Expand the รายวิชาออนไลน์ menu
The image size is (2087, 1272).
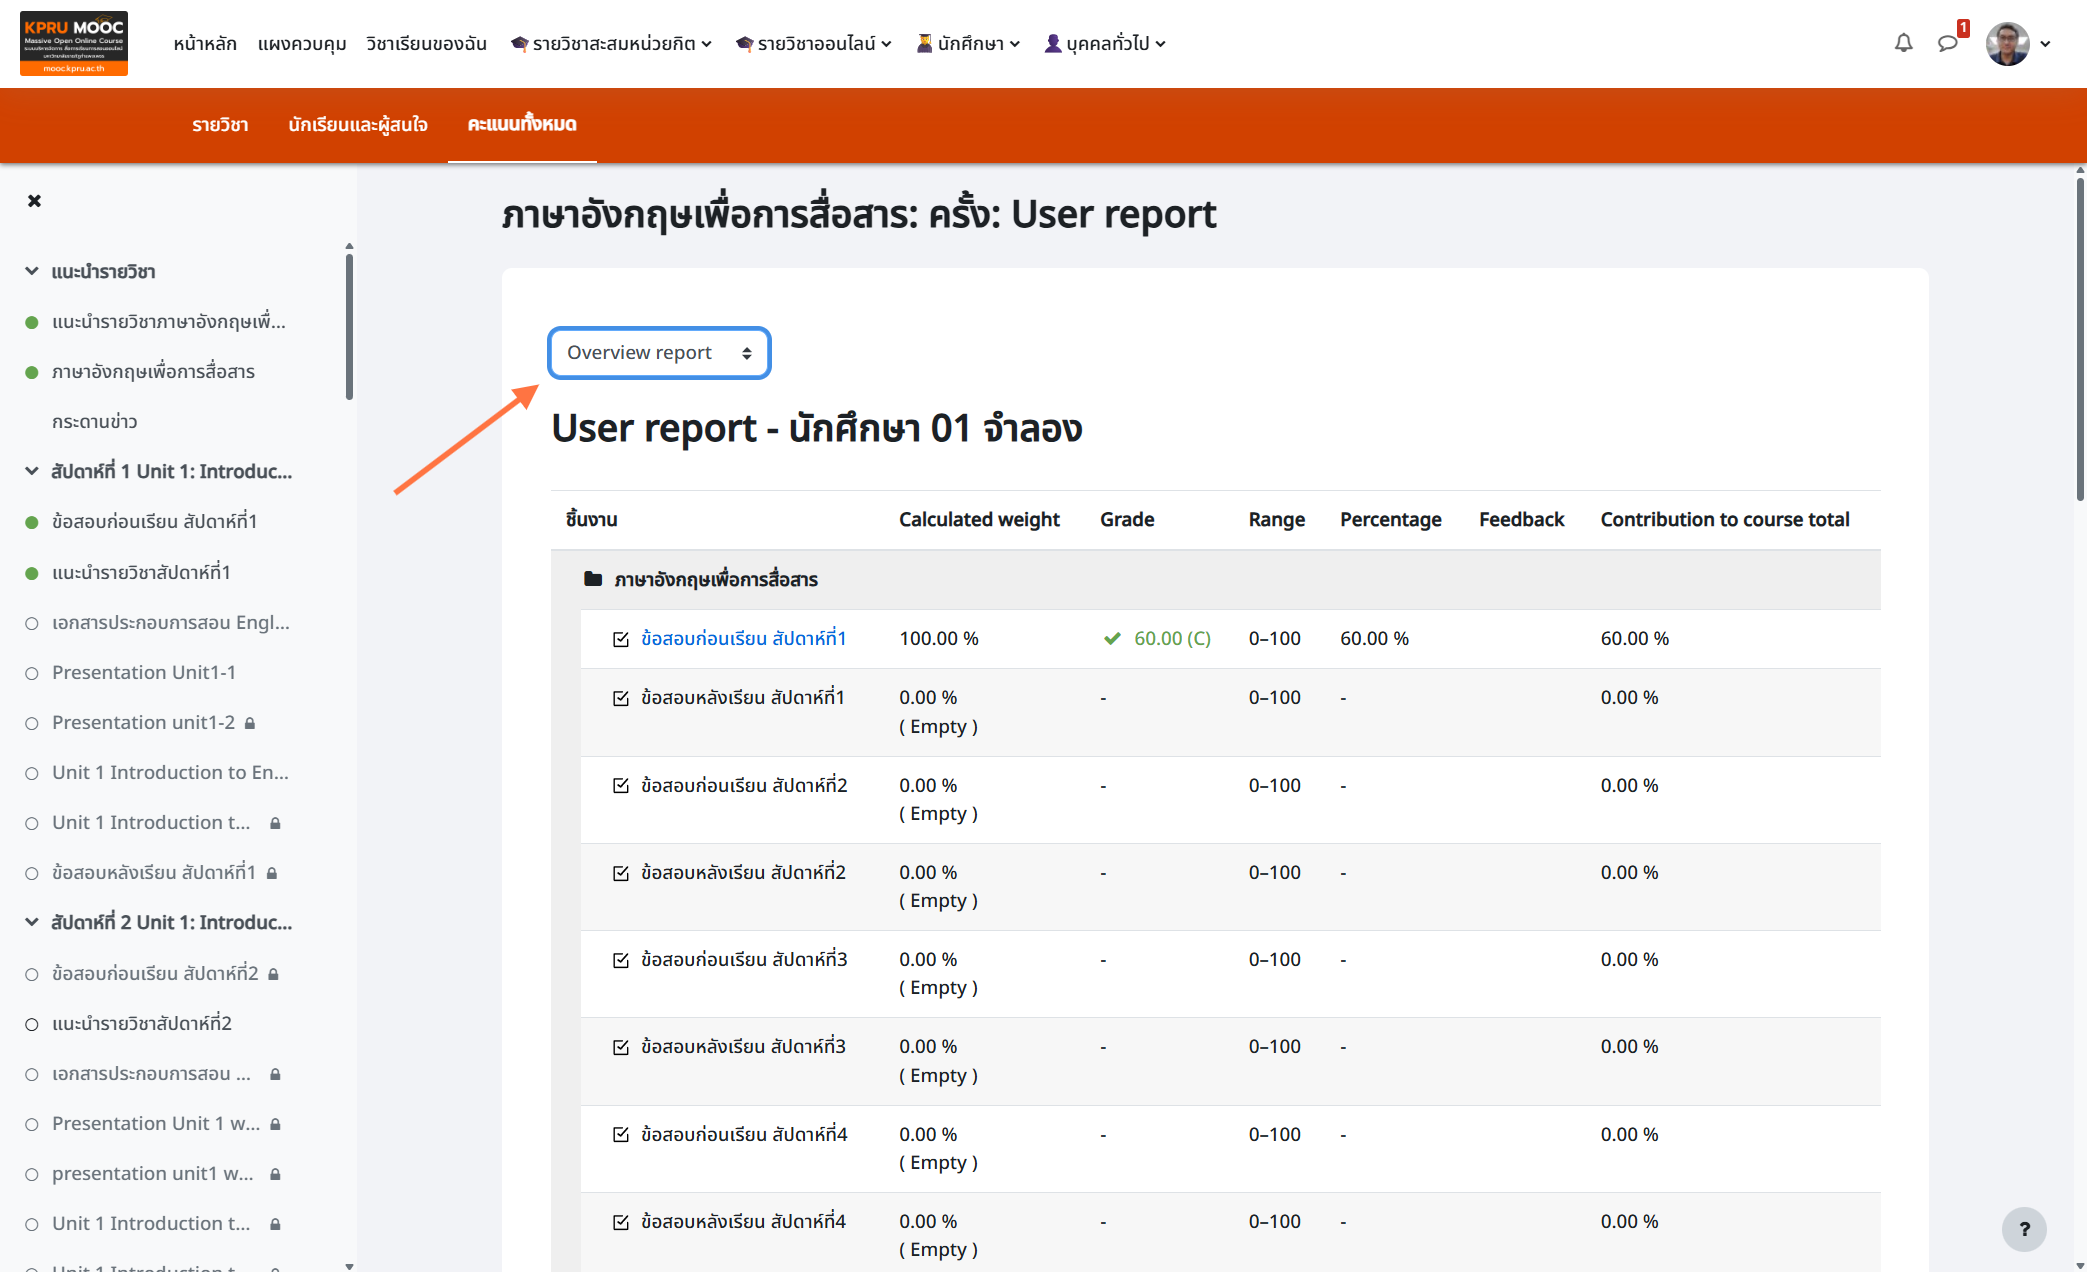(x=813, y=43)
